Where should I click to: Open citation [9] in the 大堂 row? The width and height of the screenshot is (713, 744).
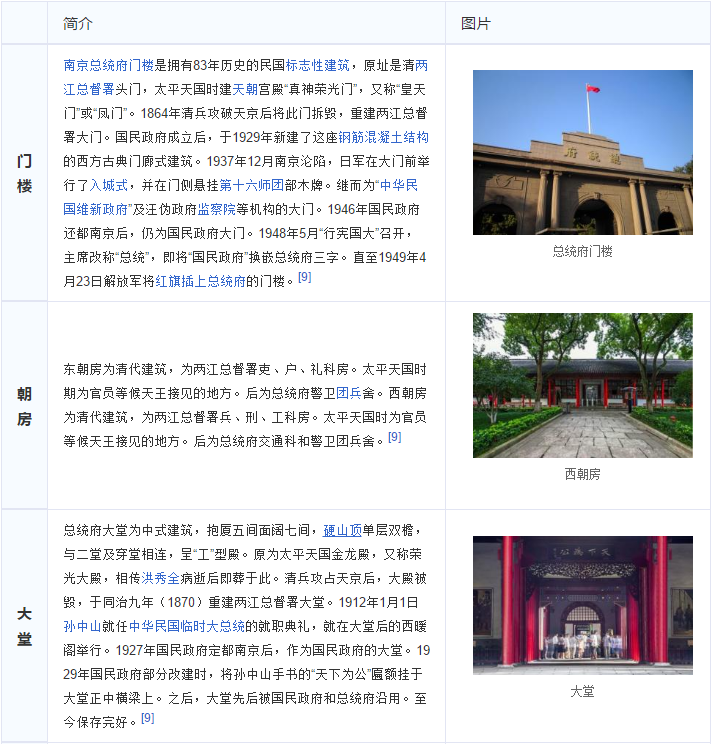coord(148,718)
